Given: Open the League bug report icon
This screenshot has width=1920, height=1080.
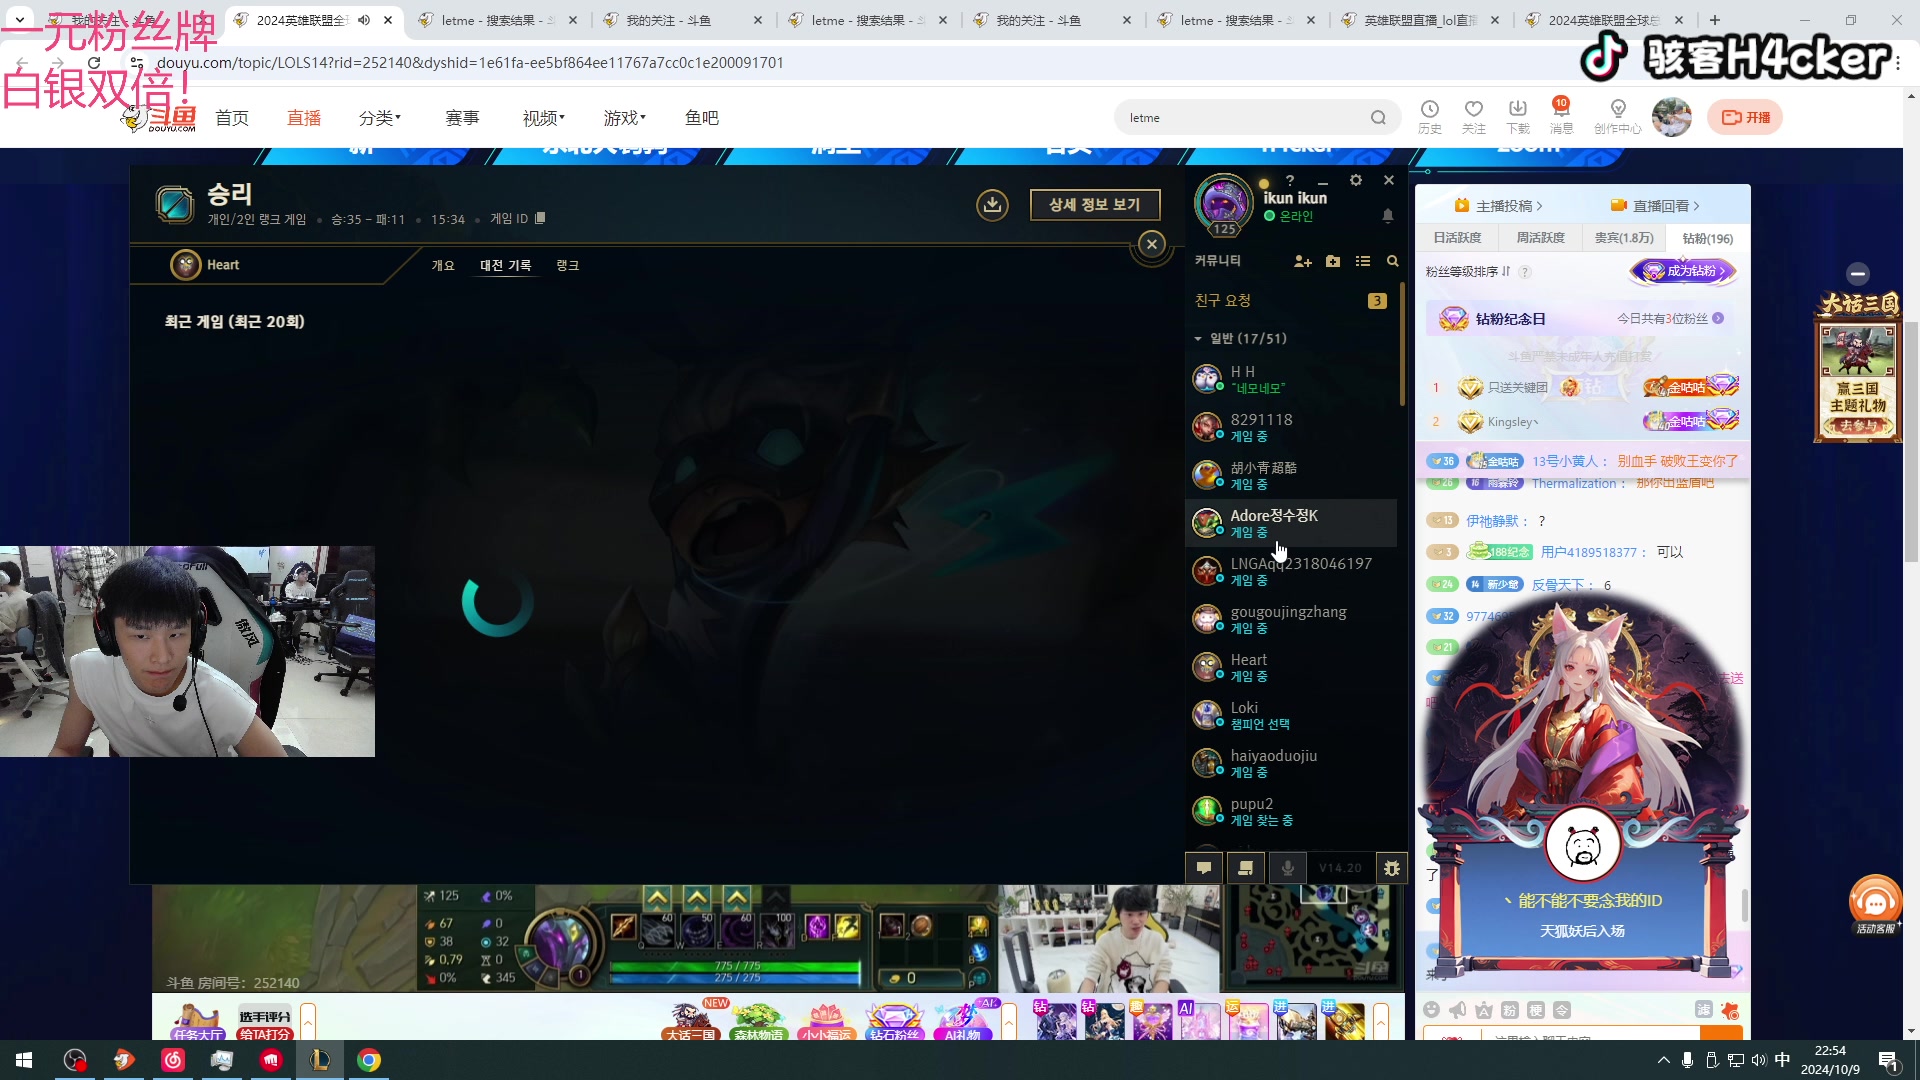Looking at the screenshot, I should click(x=1392, y=868).
